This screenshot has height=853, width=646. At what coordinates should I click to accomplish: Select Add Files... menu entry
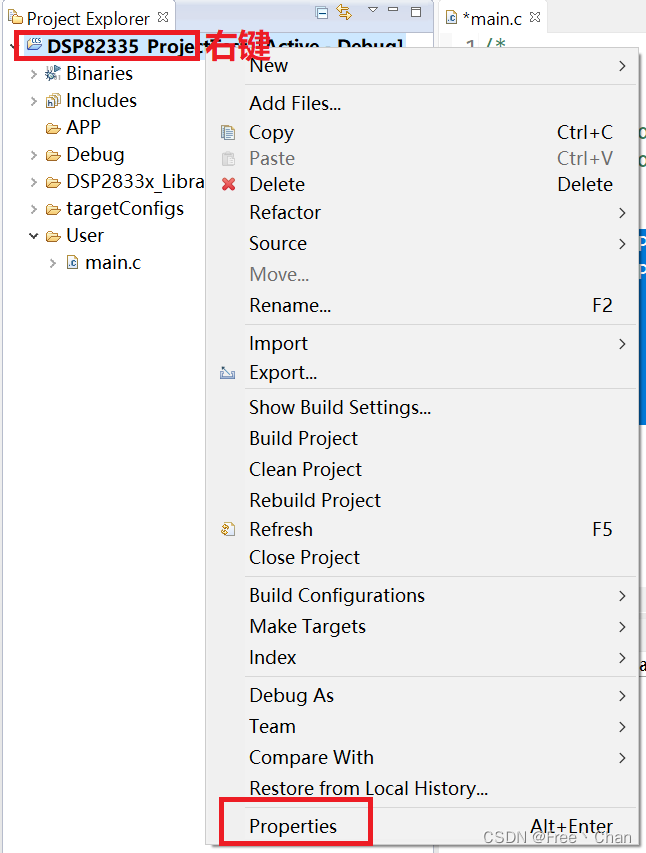[295, 103]
